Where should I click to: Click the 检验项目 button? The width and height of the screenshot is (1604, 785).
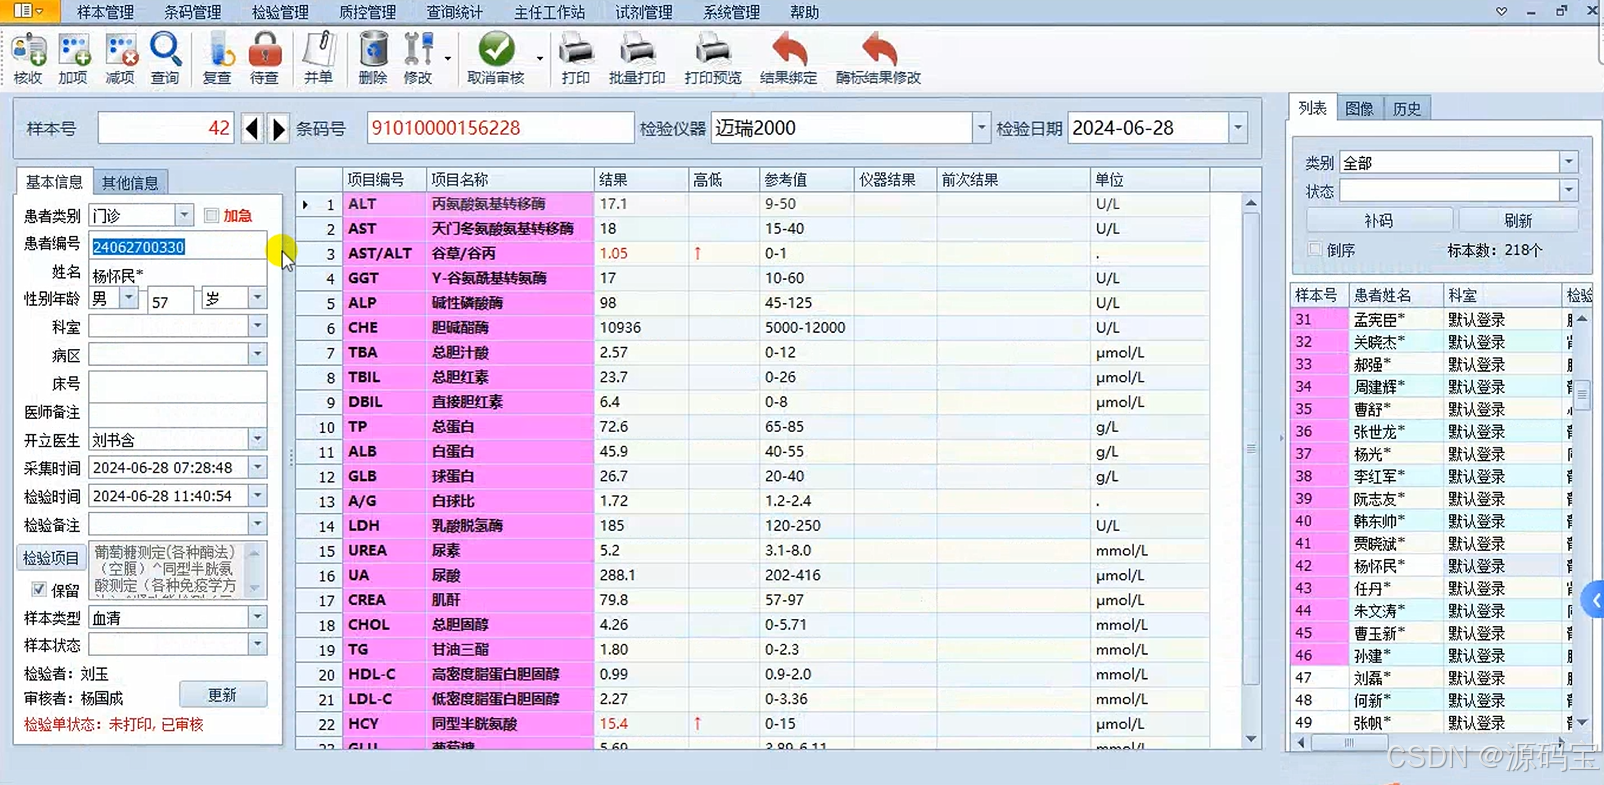click(x=51, y=558)
